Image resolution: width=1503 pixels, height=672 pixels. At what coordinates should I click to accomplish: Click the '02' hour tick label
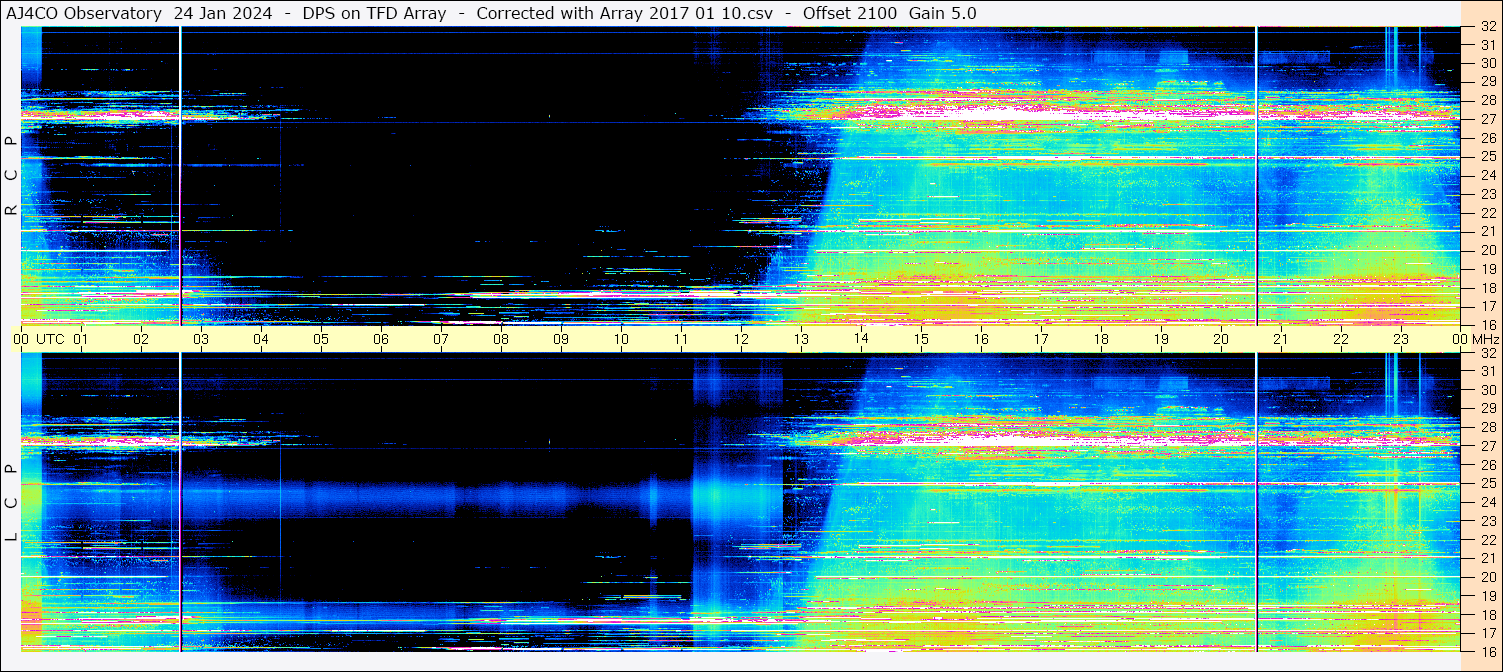(141, 339)
